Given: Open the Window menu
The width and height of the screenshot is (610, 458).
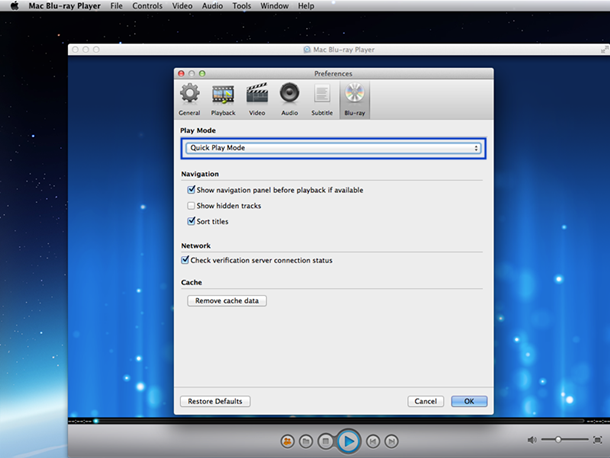Looking at the screenshot, I should (274, 6).
